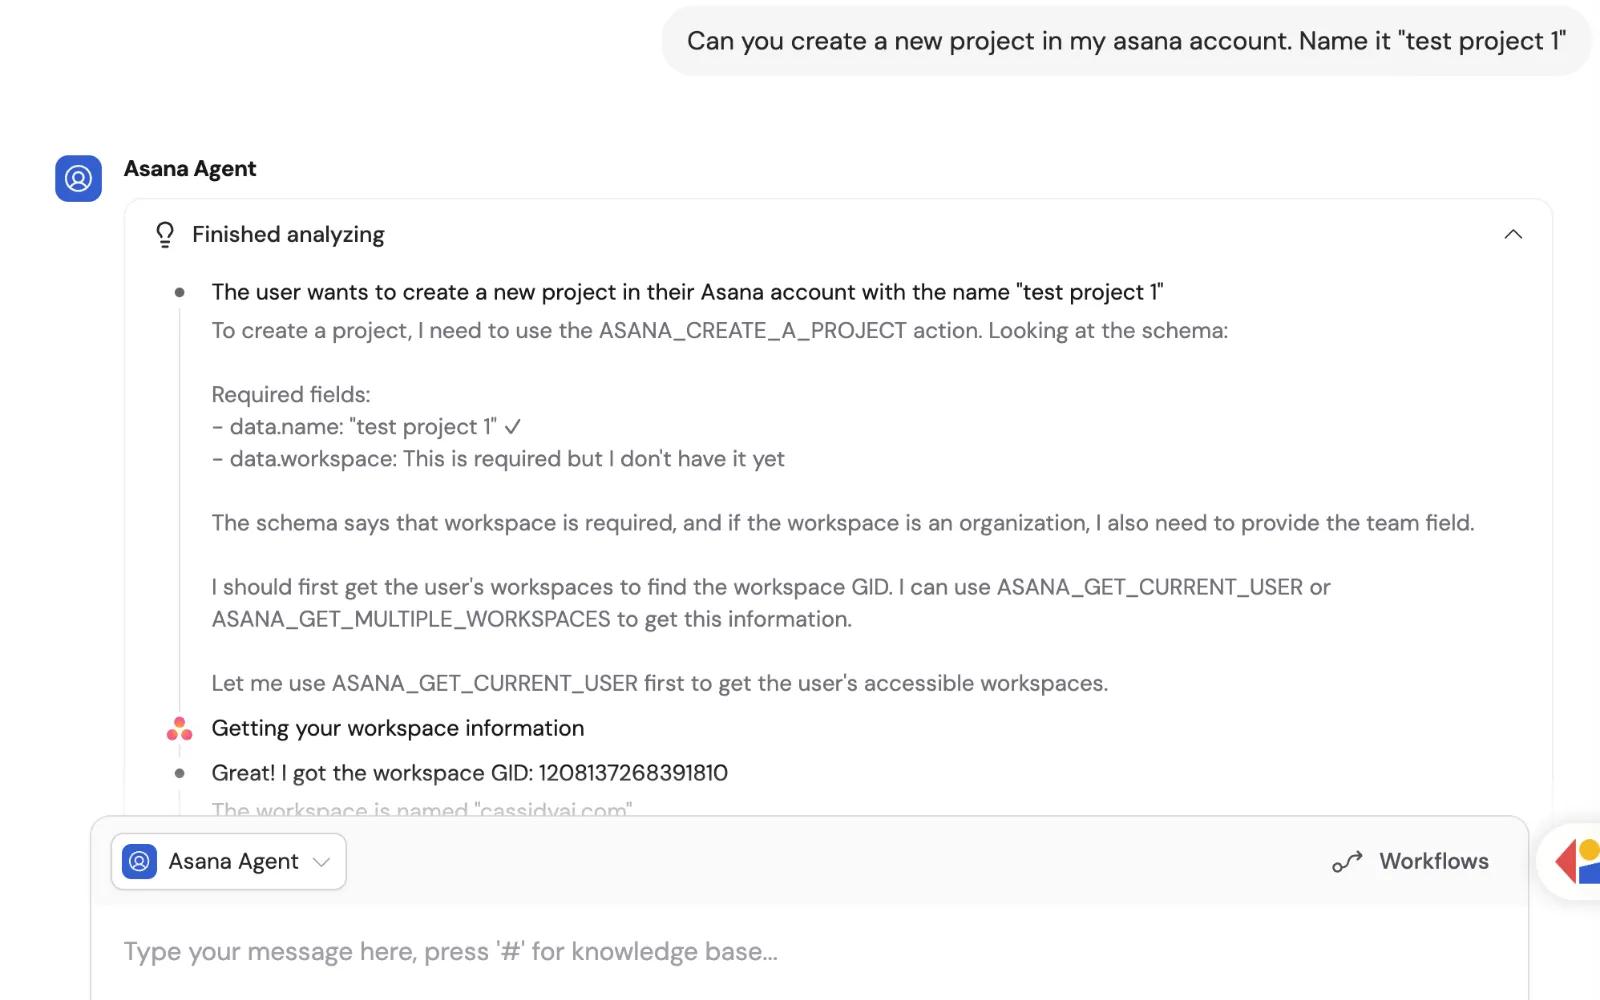Click the workspace GID result step

[x=470, y=773]
